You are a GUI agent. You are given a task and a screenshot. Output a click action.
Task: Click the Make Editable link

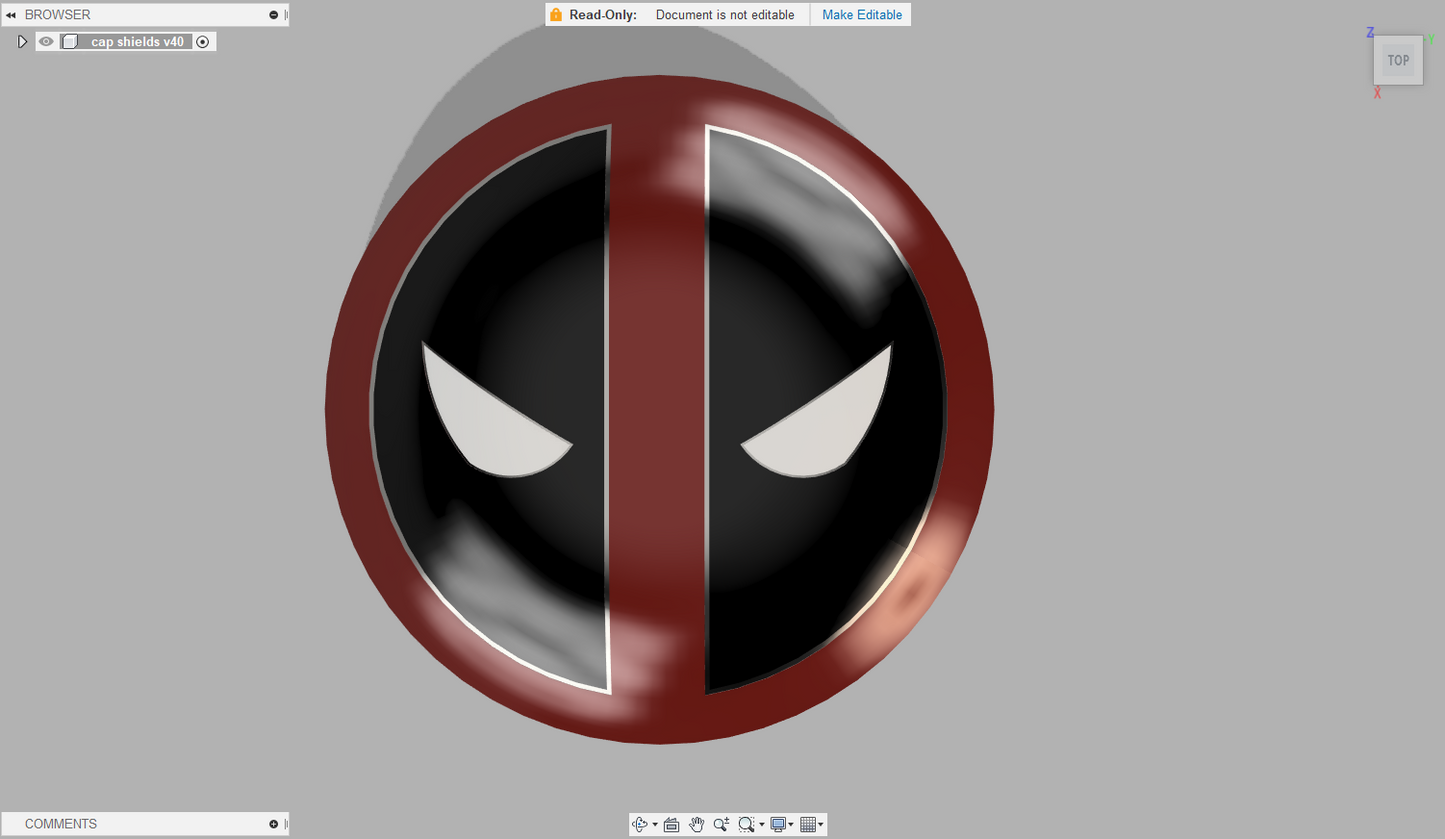pos(862,15)
